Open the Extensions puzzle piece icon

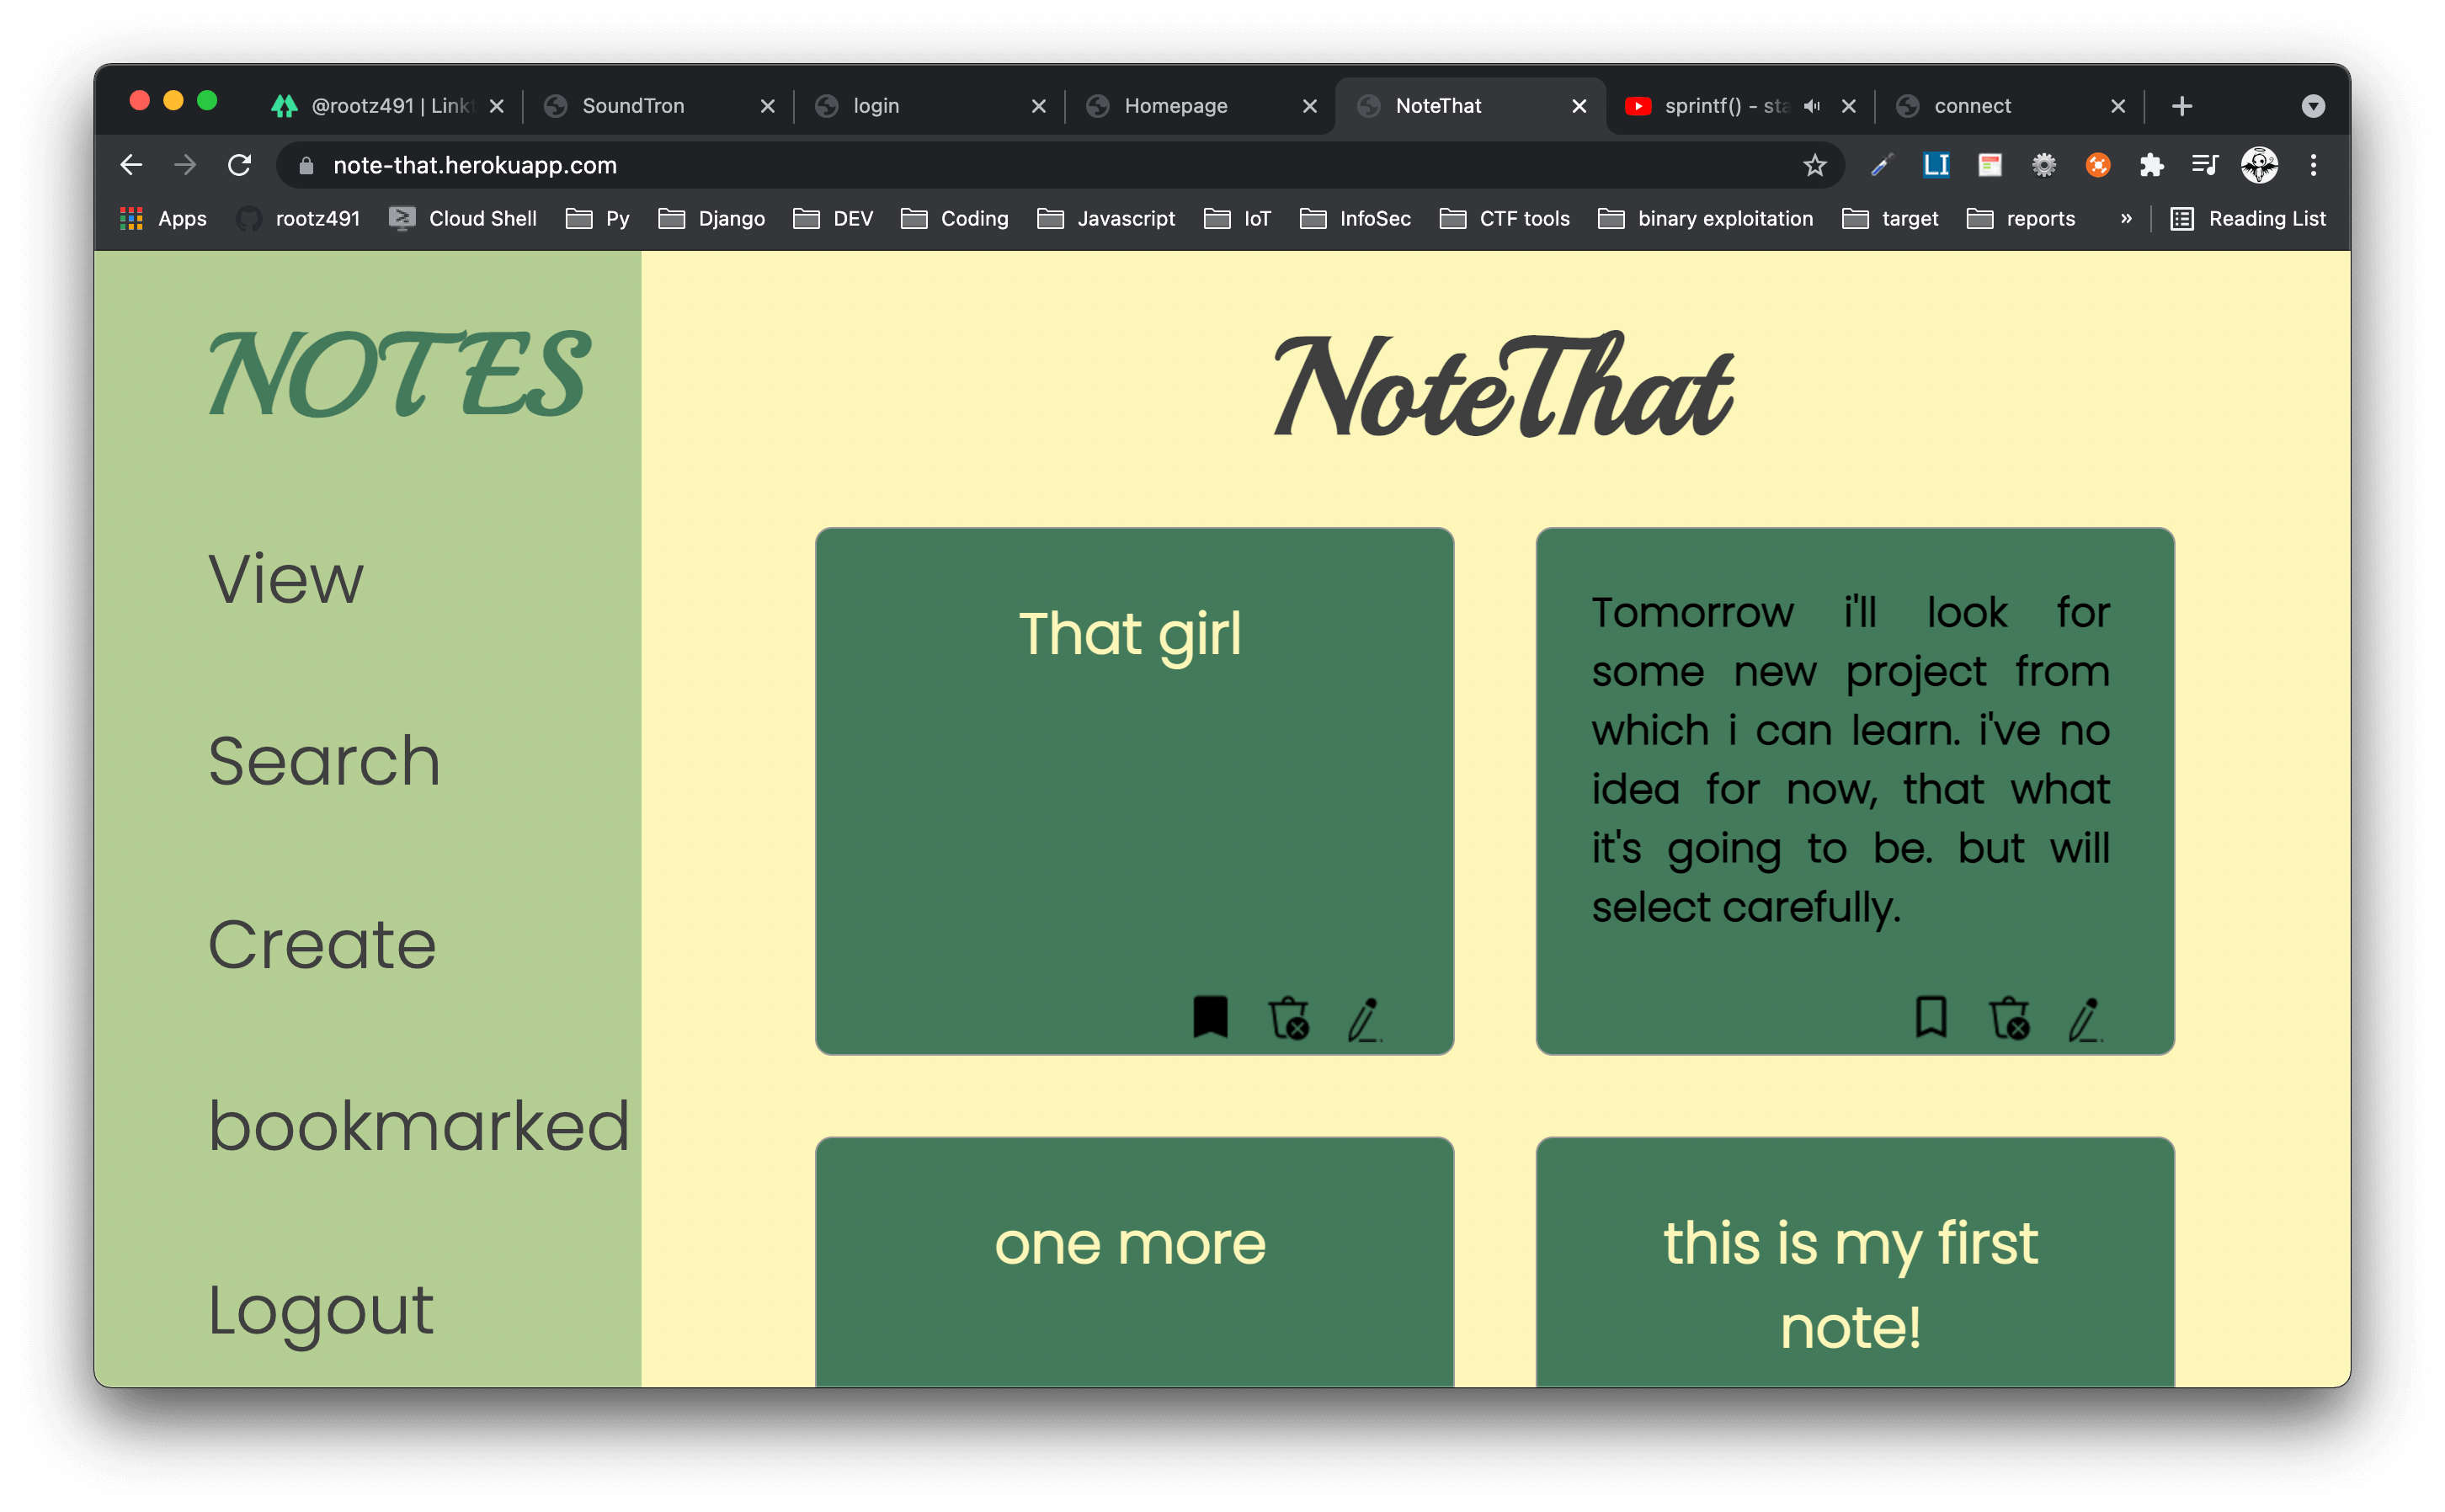tap(2150, 165)
